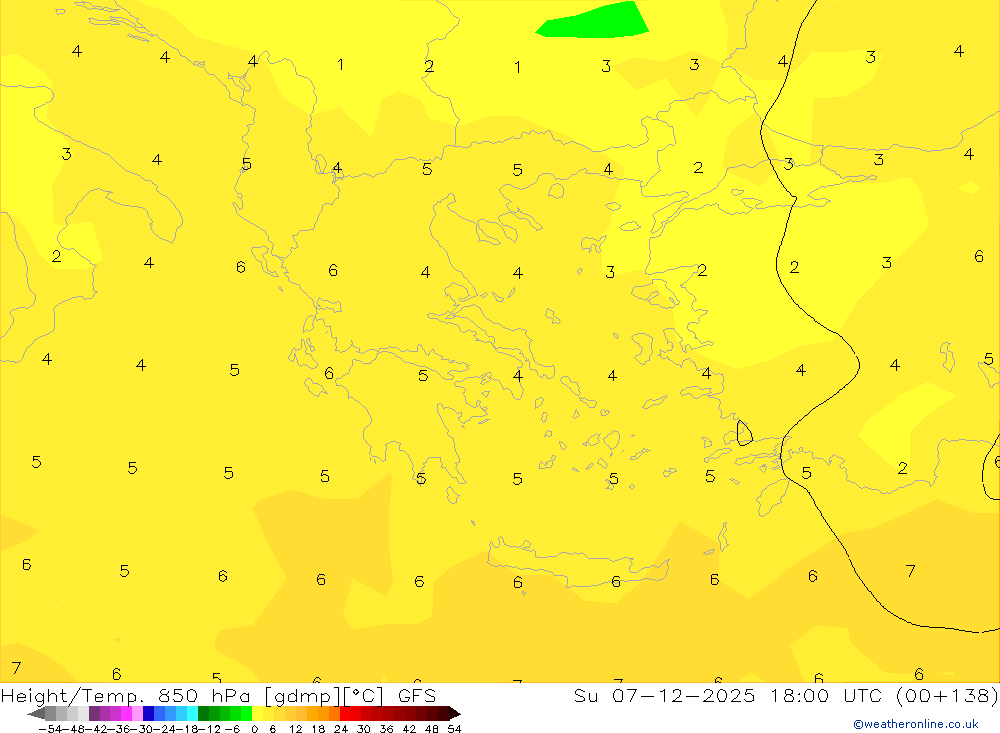Click the '48' legend scale label
Image resolution: width=1000 pixels, height=733 pixels.
tap(432, 729)
